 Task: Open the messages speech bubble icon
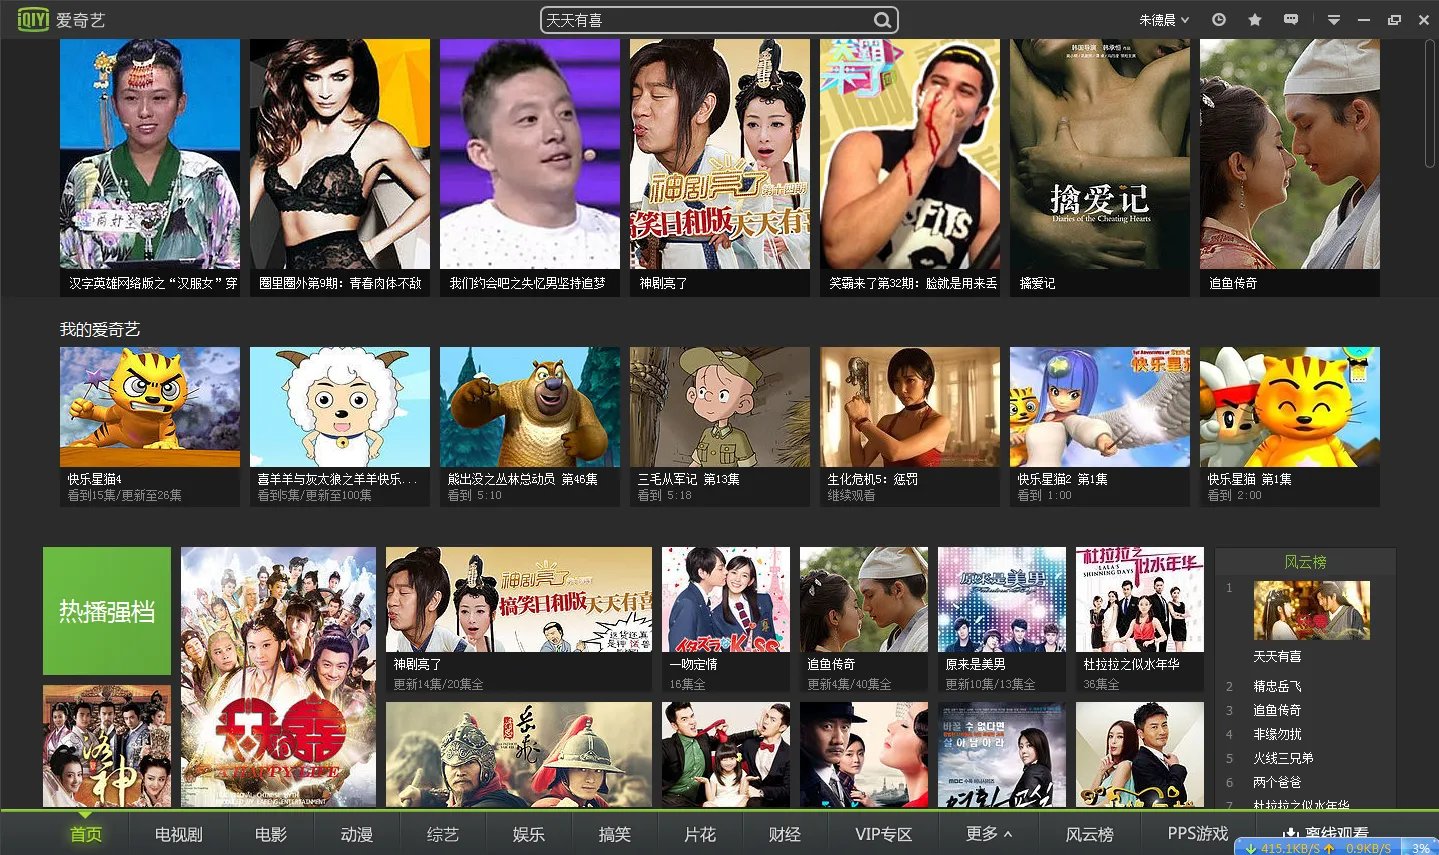[1291, 20]
